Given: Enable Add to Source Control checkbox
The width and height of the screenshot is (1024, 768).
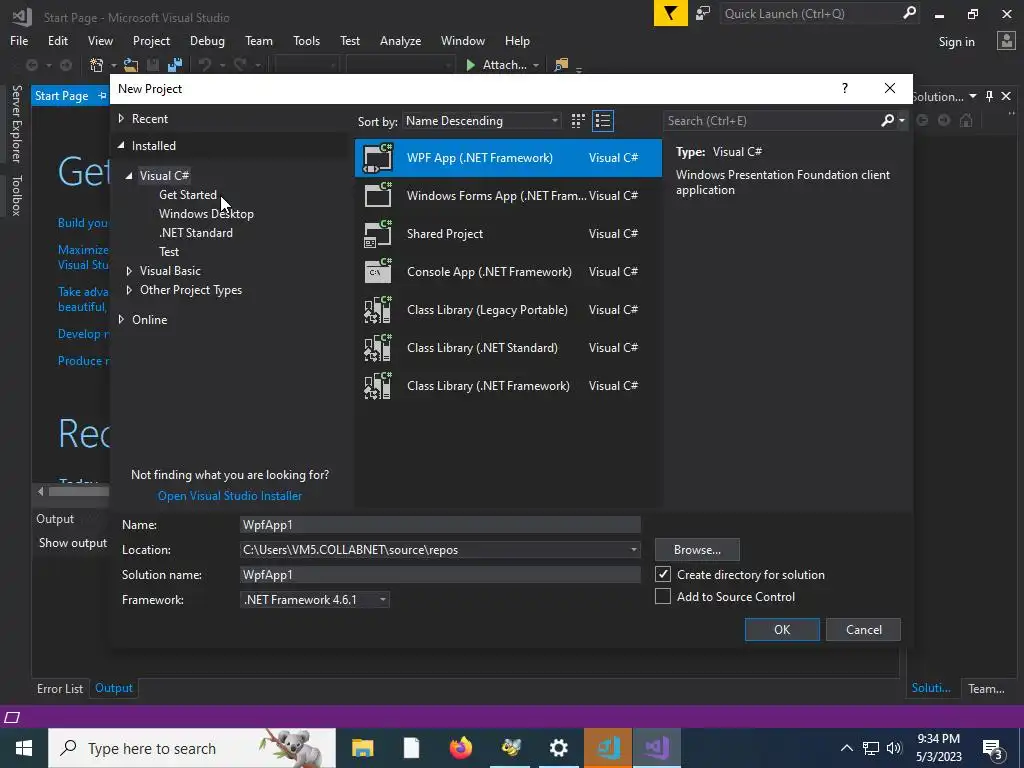Looking at the screenshot, I should pos(663,596).
